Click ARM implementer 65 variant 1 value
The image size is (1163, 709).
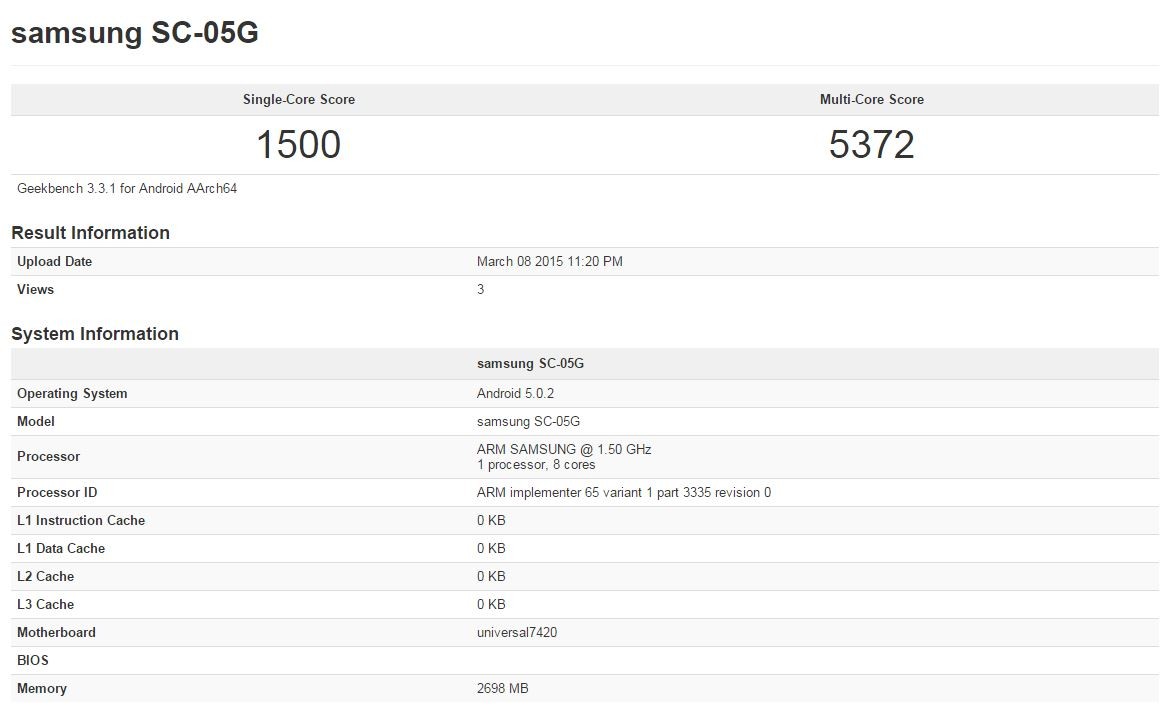624,492
